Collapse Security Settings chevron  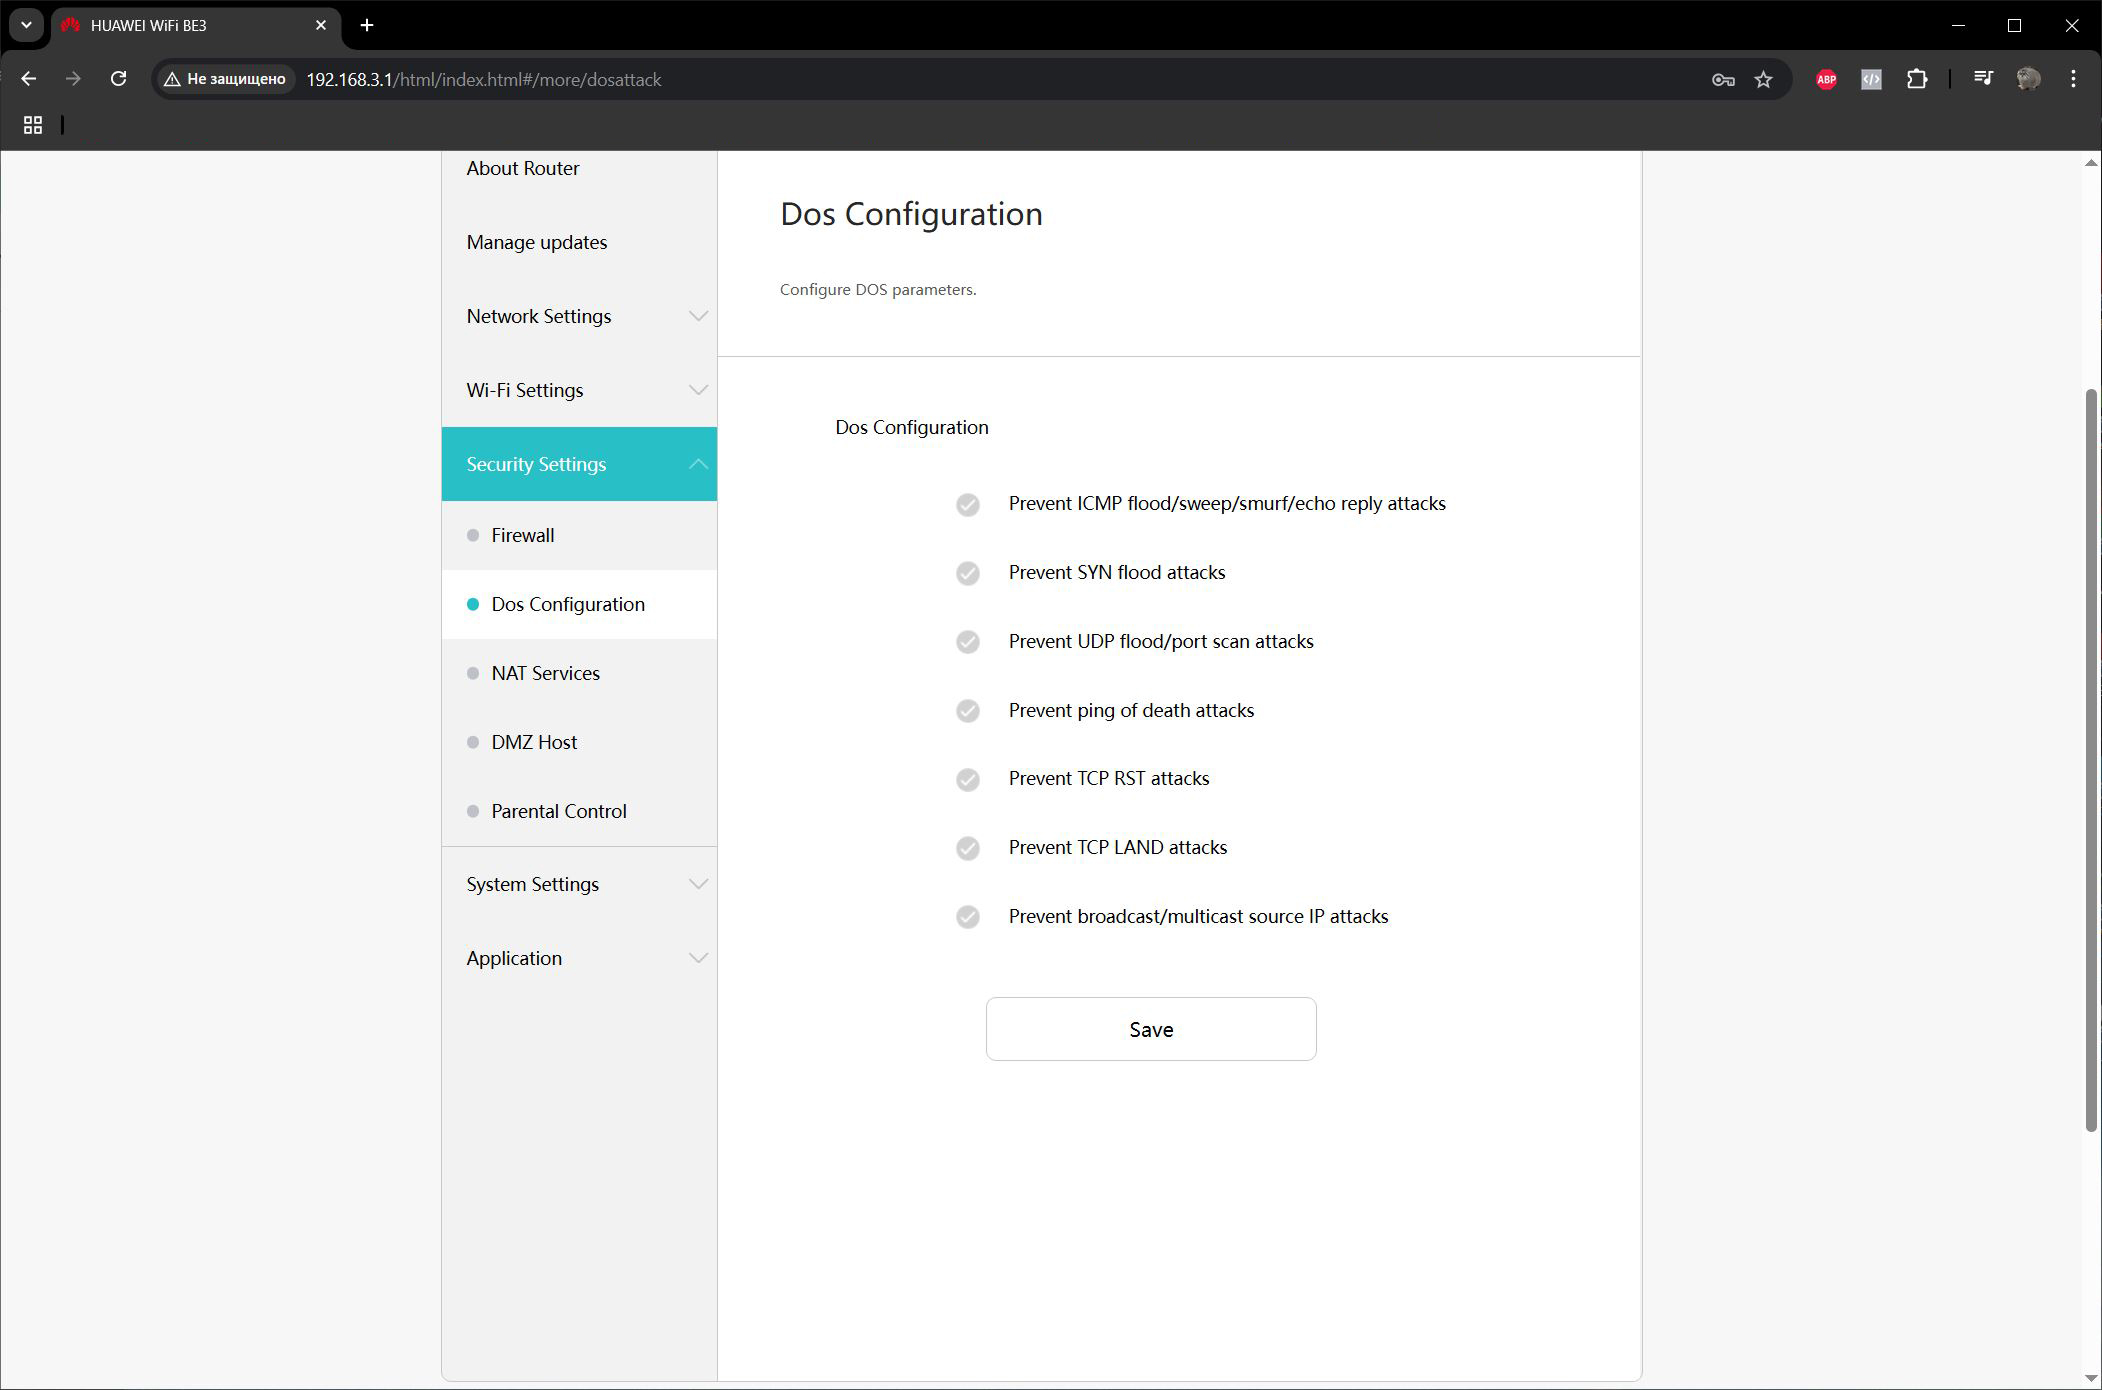click(x=698, y=464)
